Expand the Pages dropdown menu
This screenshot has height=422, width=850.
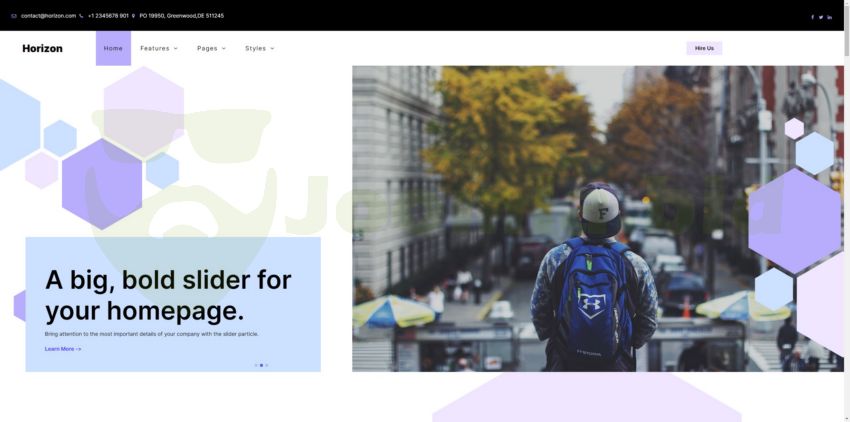tap(211, 48)
